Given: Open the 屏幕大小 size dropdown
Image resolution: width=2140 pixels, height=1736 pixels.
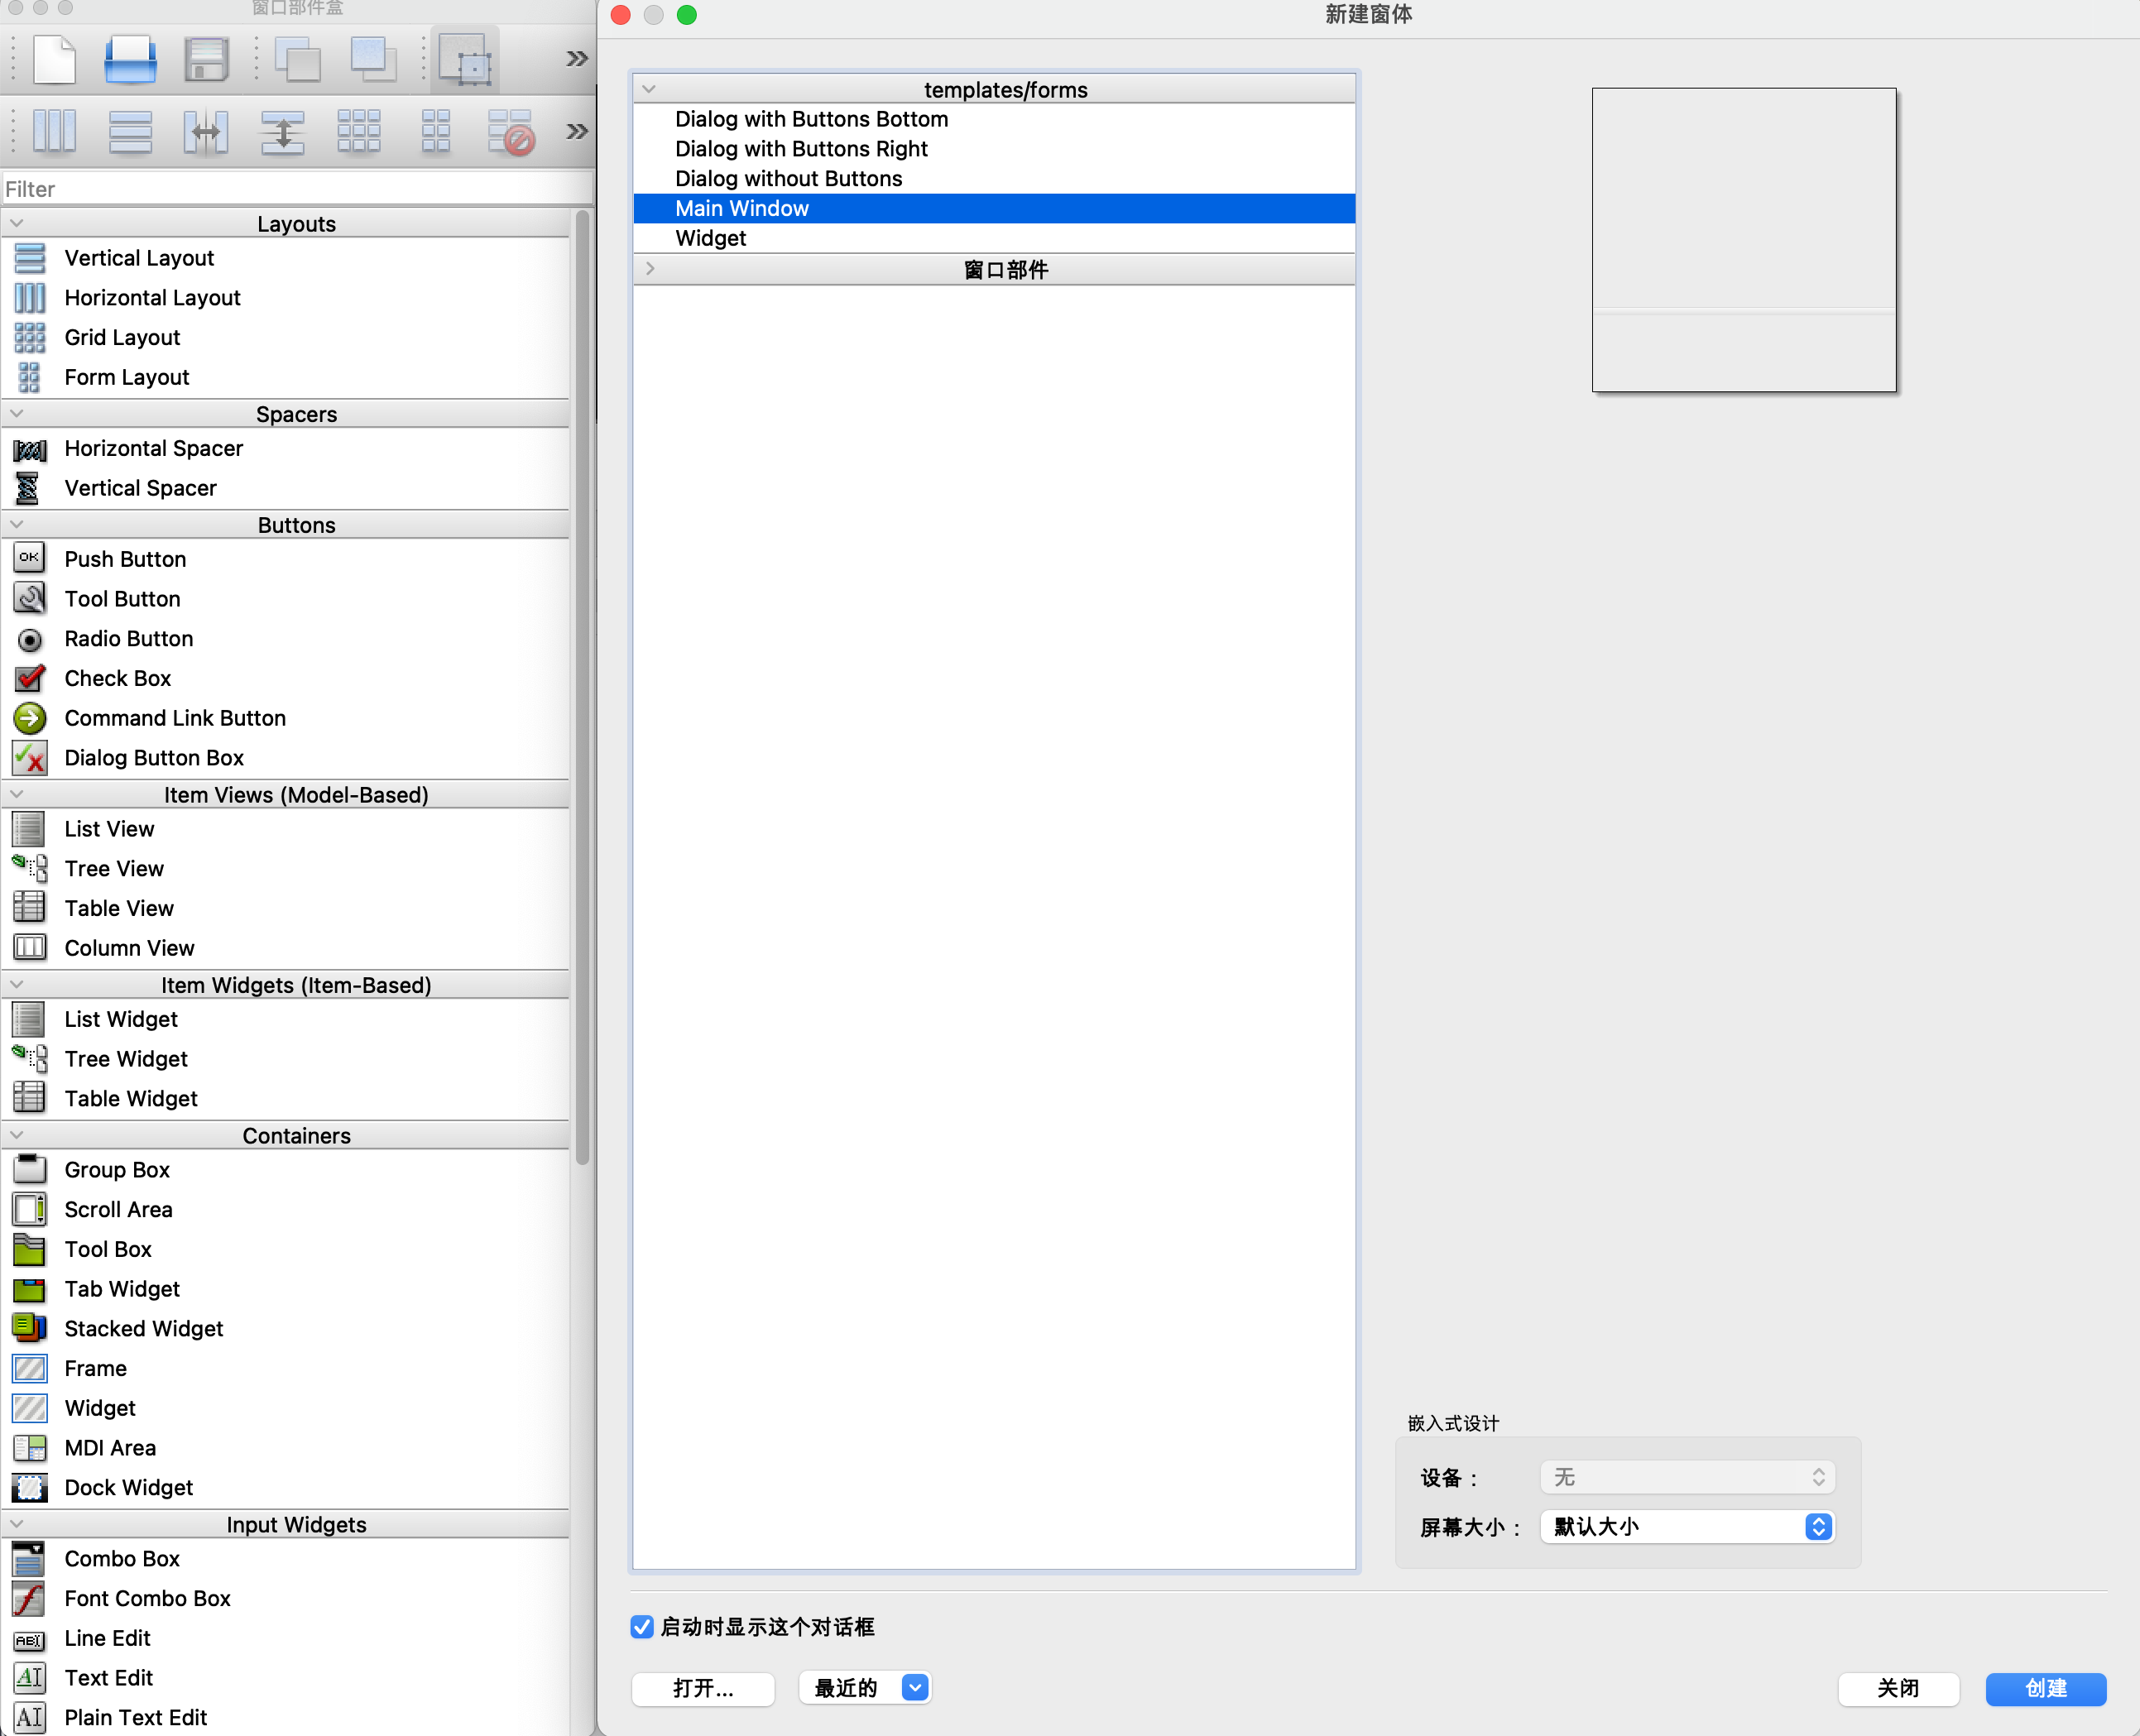Looking at the screenshot, I should click(1817, 1527).
